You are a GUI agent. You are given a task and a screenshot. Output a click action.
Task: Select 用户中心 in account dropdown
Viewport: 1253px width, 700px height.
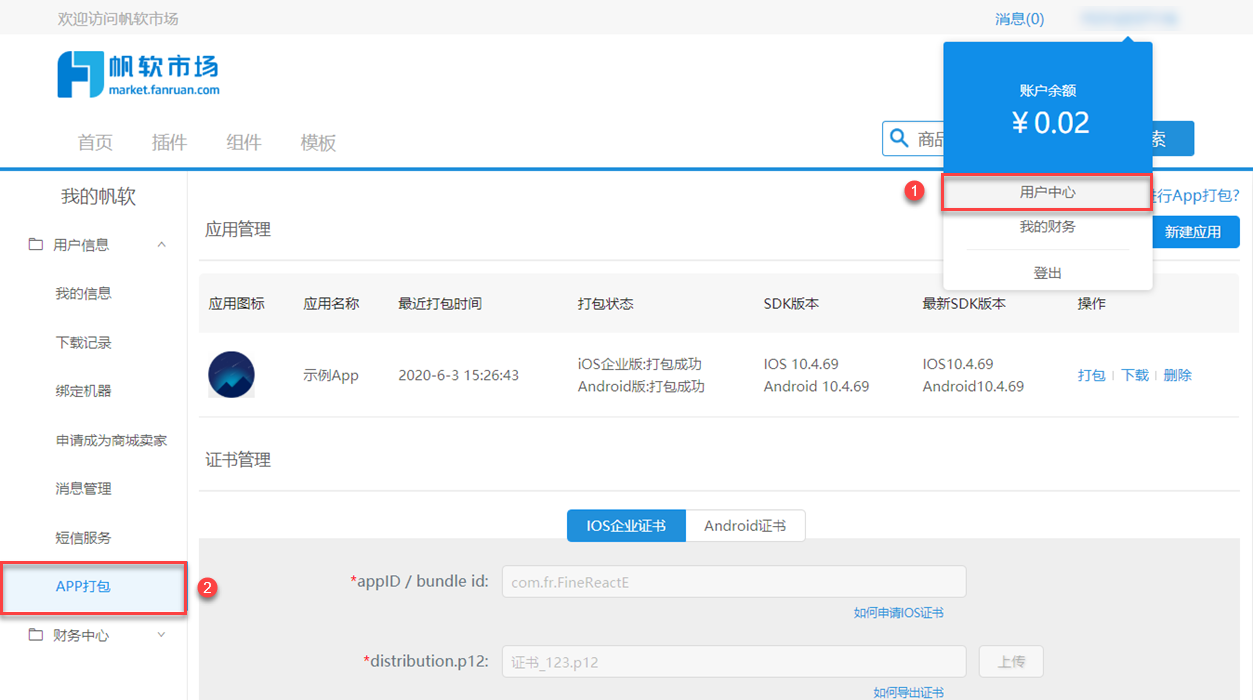click(x=1047, y=192)
